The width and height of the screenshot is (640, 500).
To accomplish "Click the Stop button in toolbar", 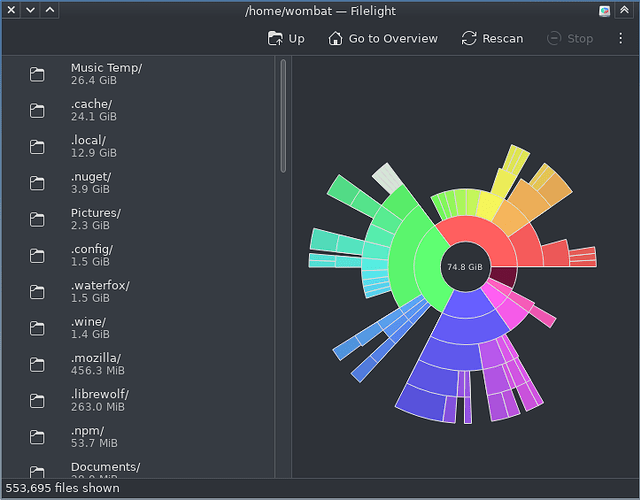I will point(570,39).
